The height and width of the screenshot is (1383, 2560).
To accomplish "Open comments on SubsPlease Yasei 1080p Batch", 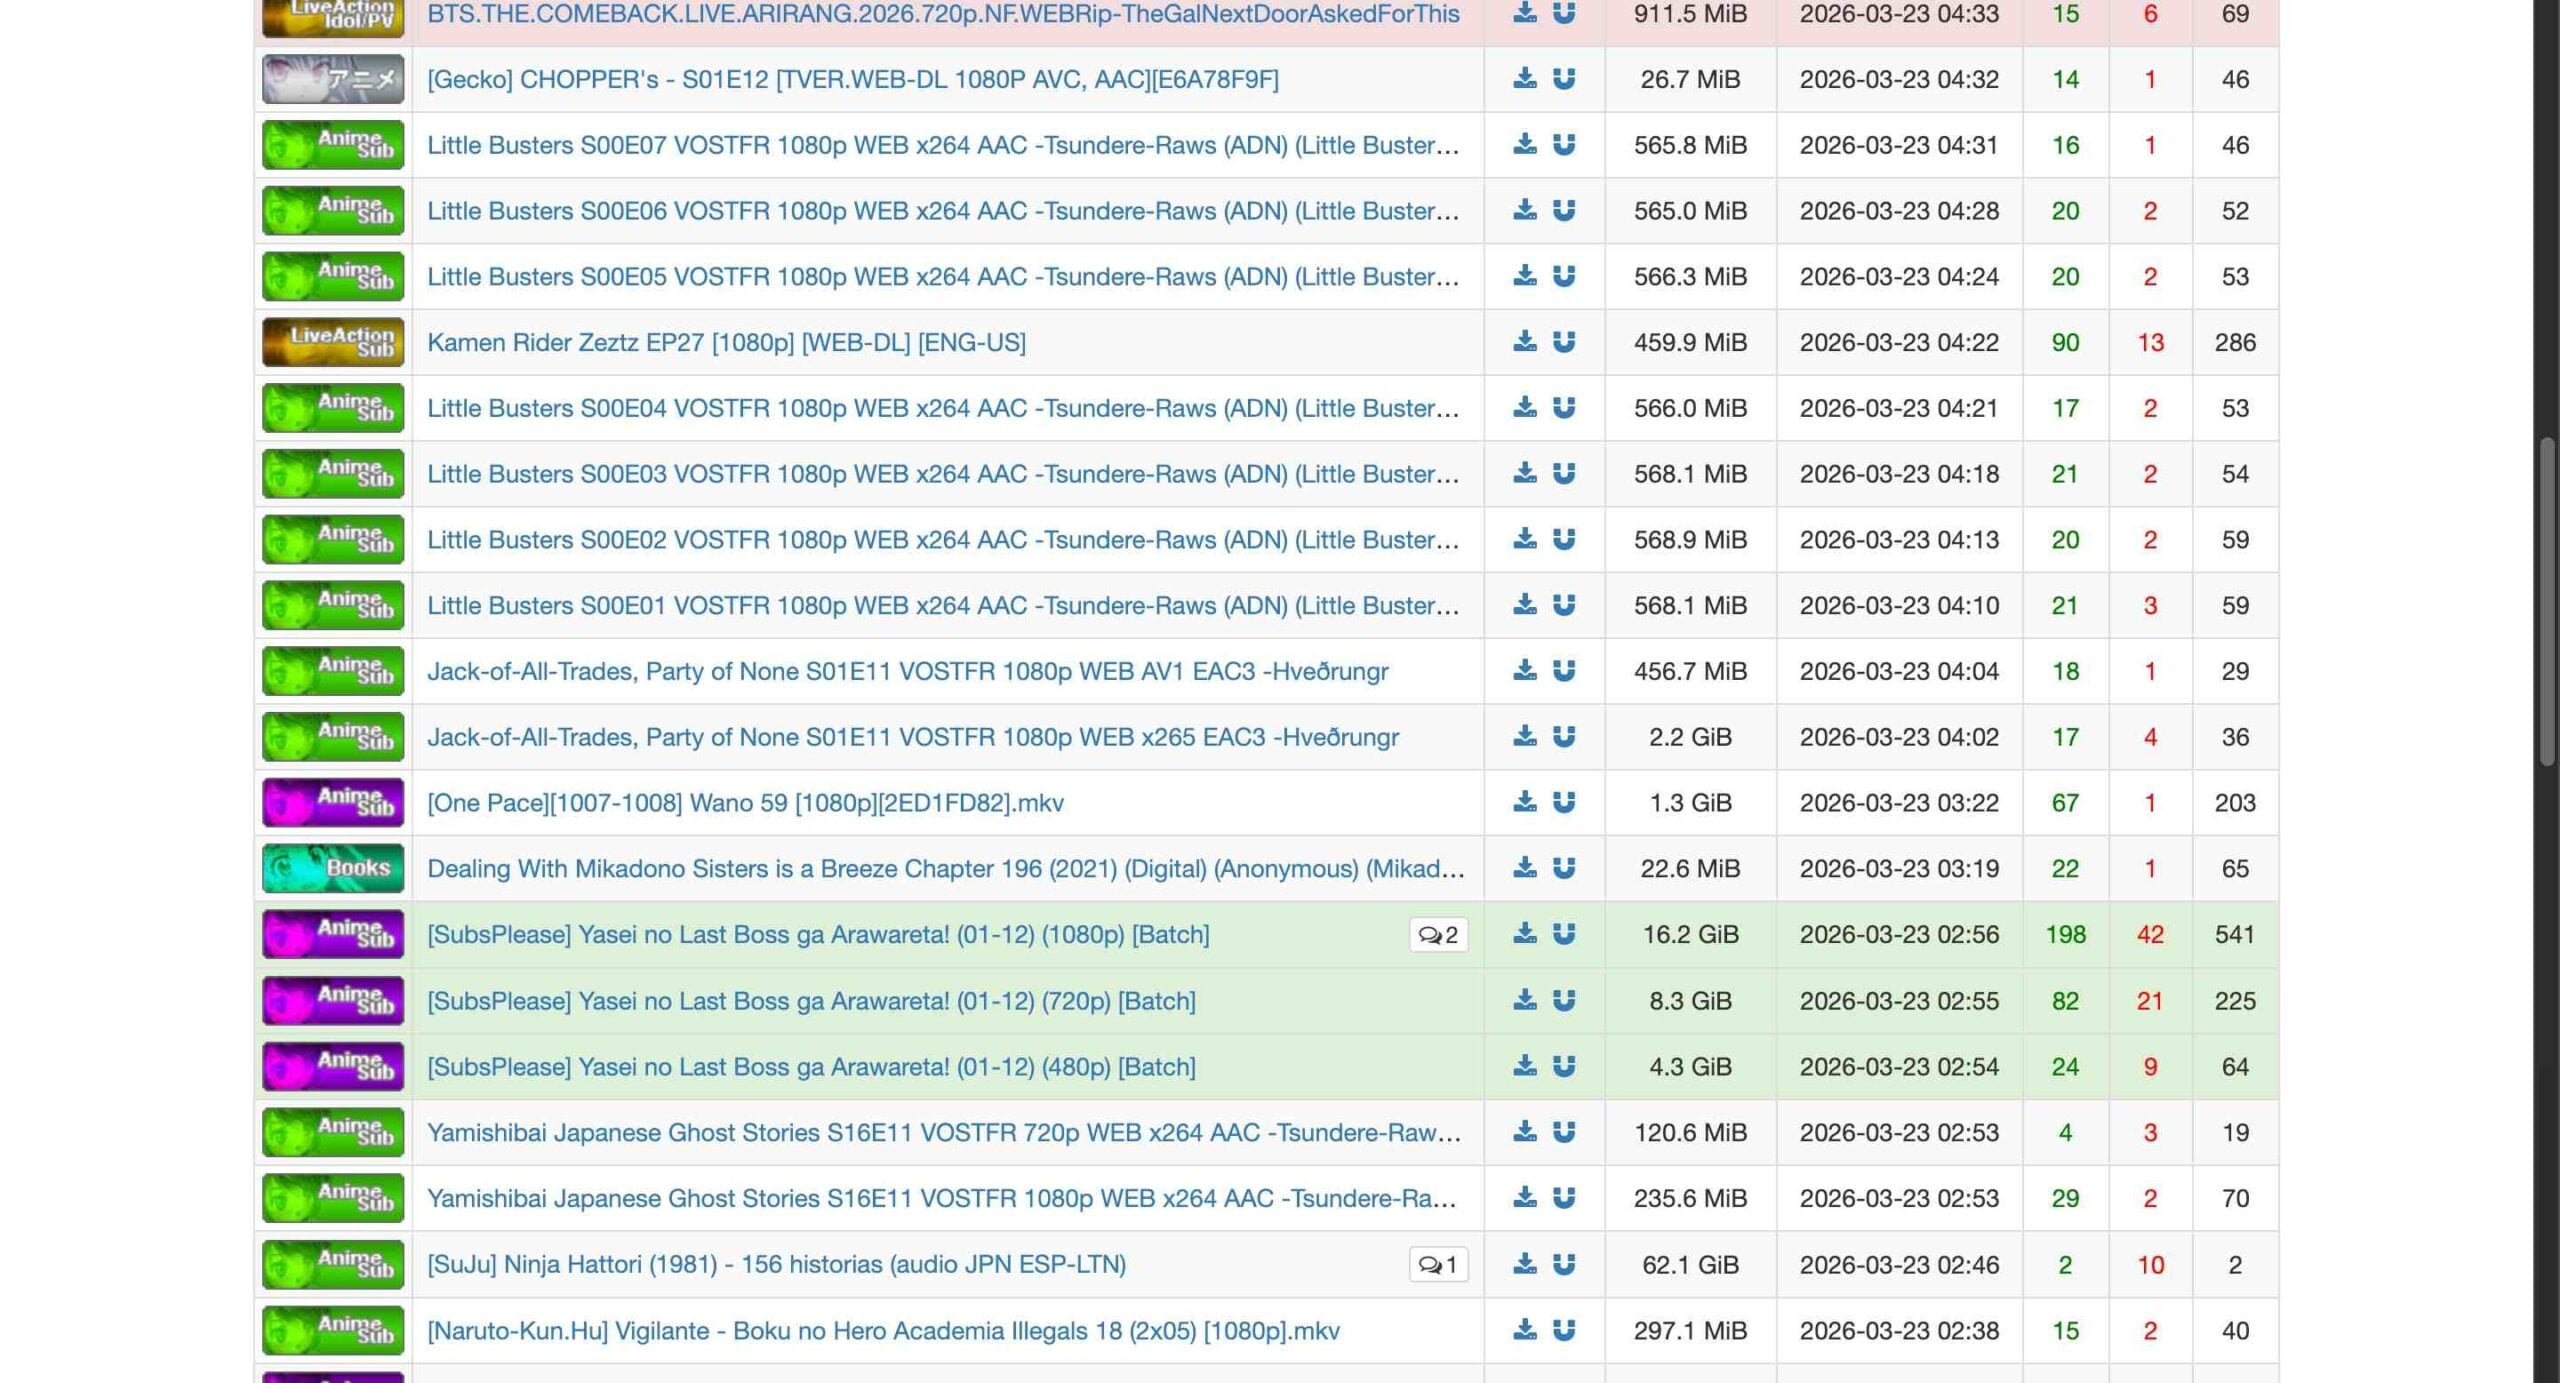I will pos(1438,935).
